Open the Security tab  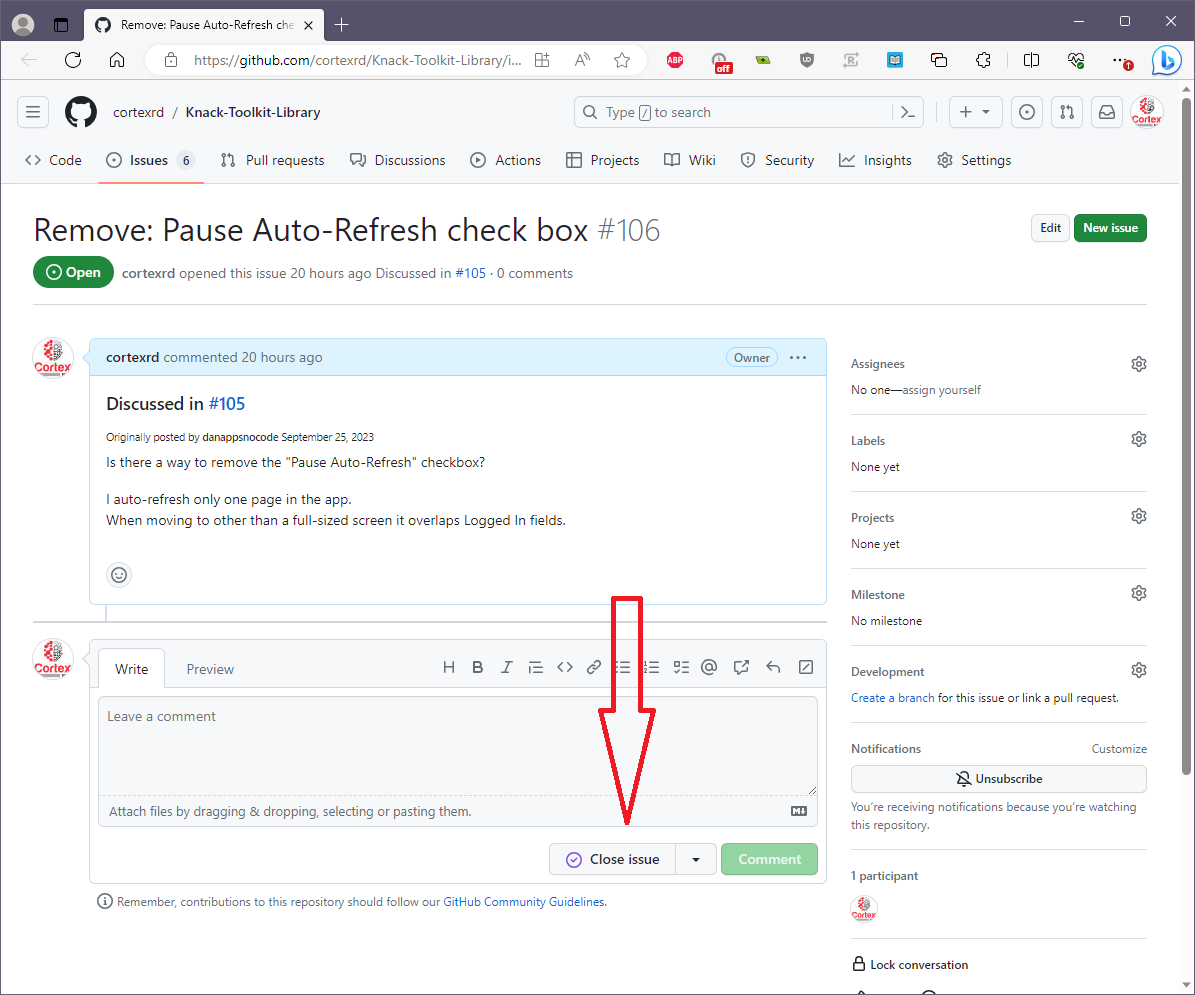tap(777, 160)
